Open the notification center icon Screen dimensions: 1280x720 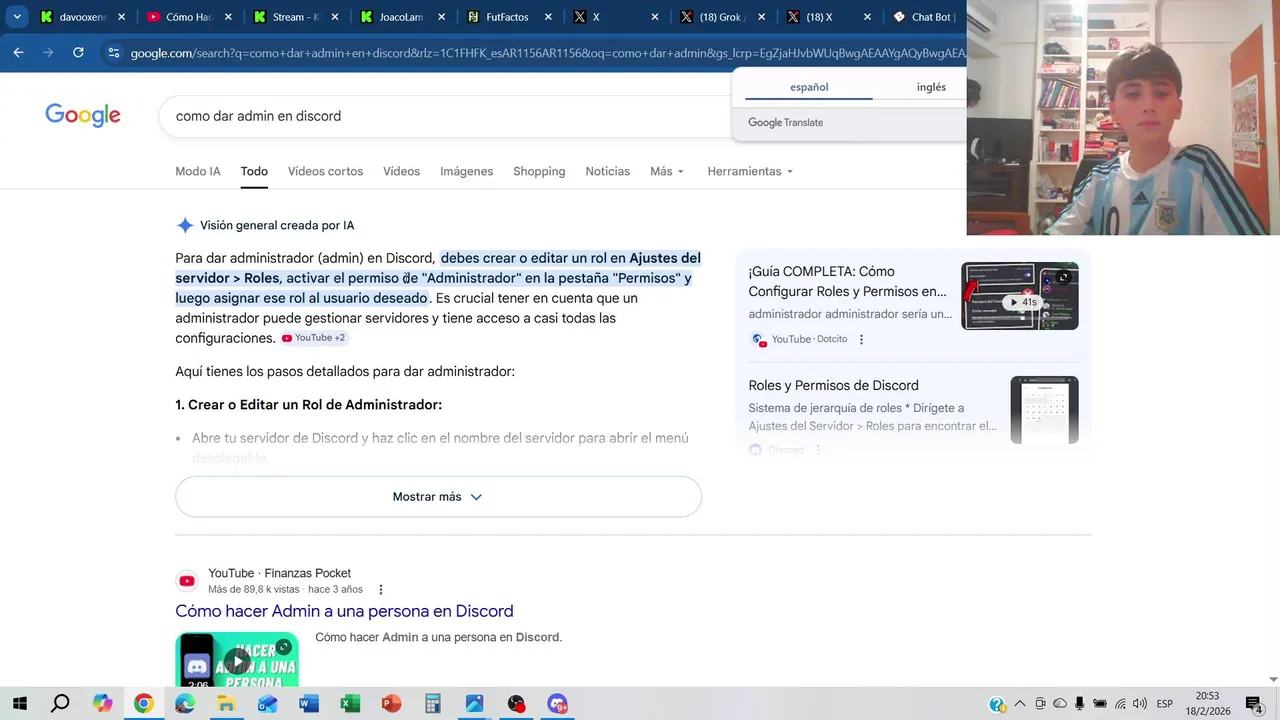(x=1254, y=704)
